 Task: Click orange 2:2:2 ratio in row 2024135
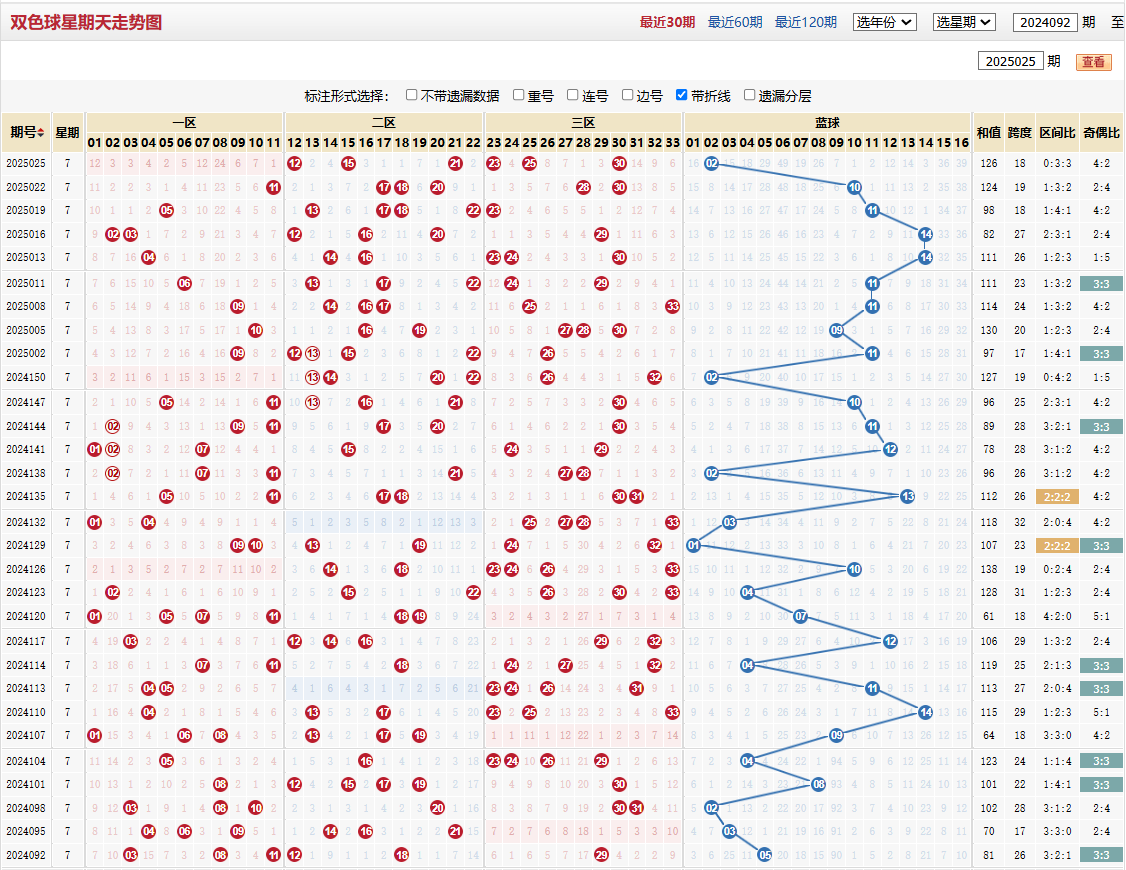1057,497
